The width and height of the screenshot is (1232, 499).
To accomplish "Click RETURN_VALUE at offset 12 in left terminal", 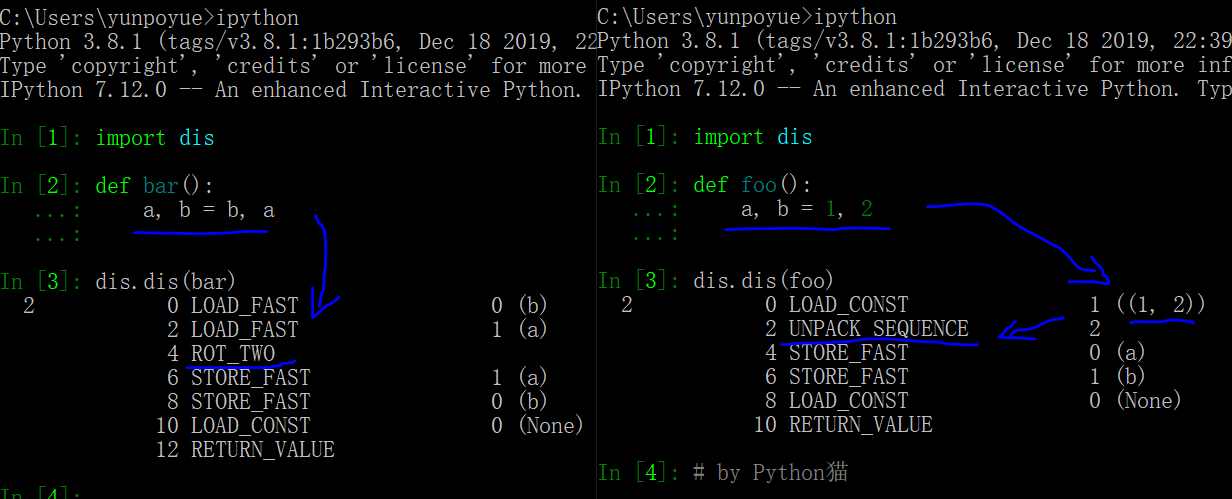I will click(x=263, y=449).
